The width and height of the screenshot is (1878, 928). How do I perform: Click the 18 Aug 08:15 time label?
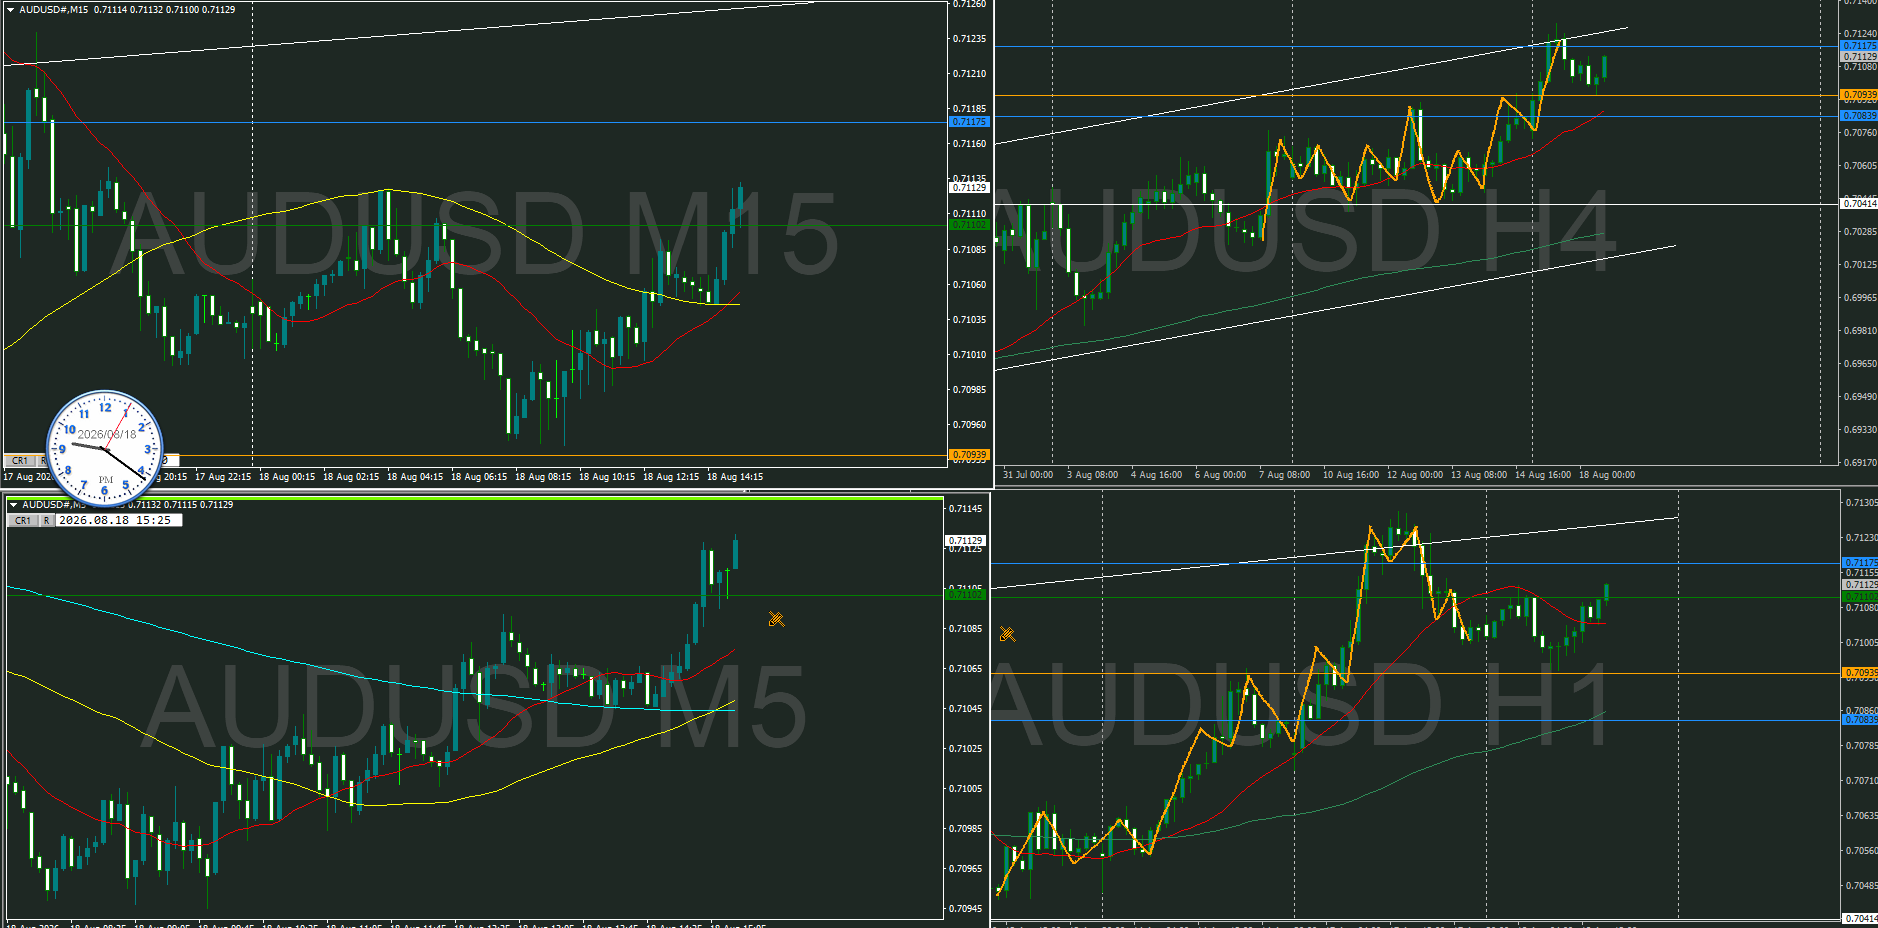point(543,477)
